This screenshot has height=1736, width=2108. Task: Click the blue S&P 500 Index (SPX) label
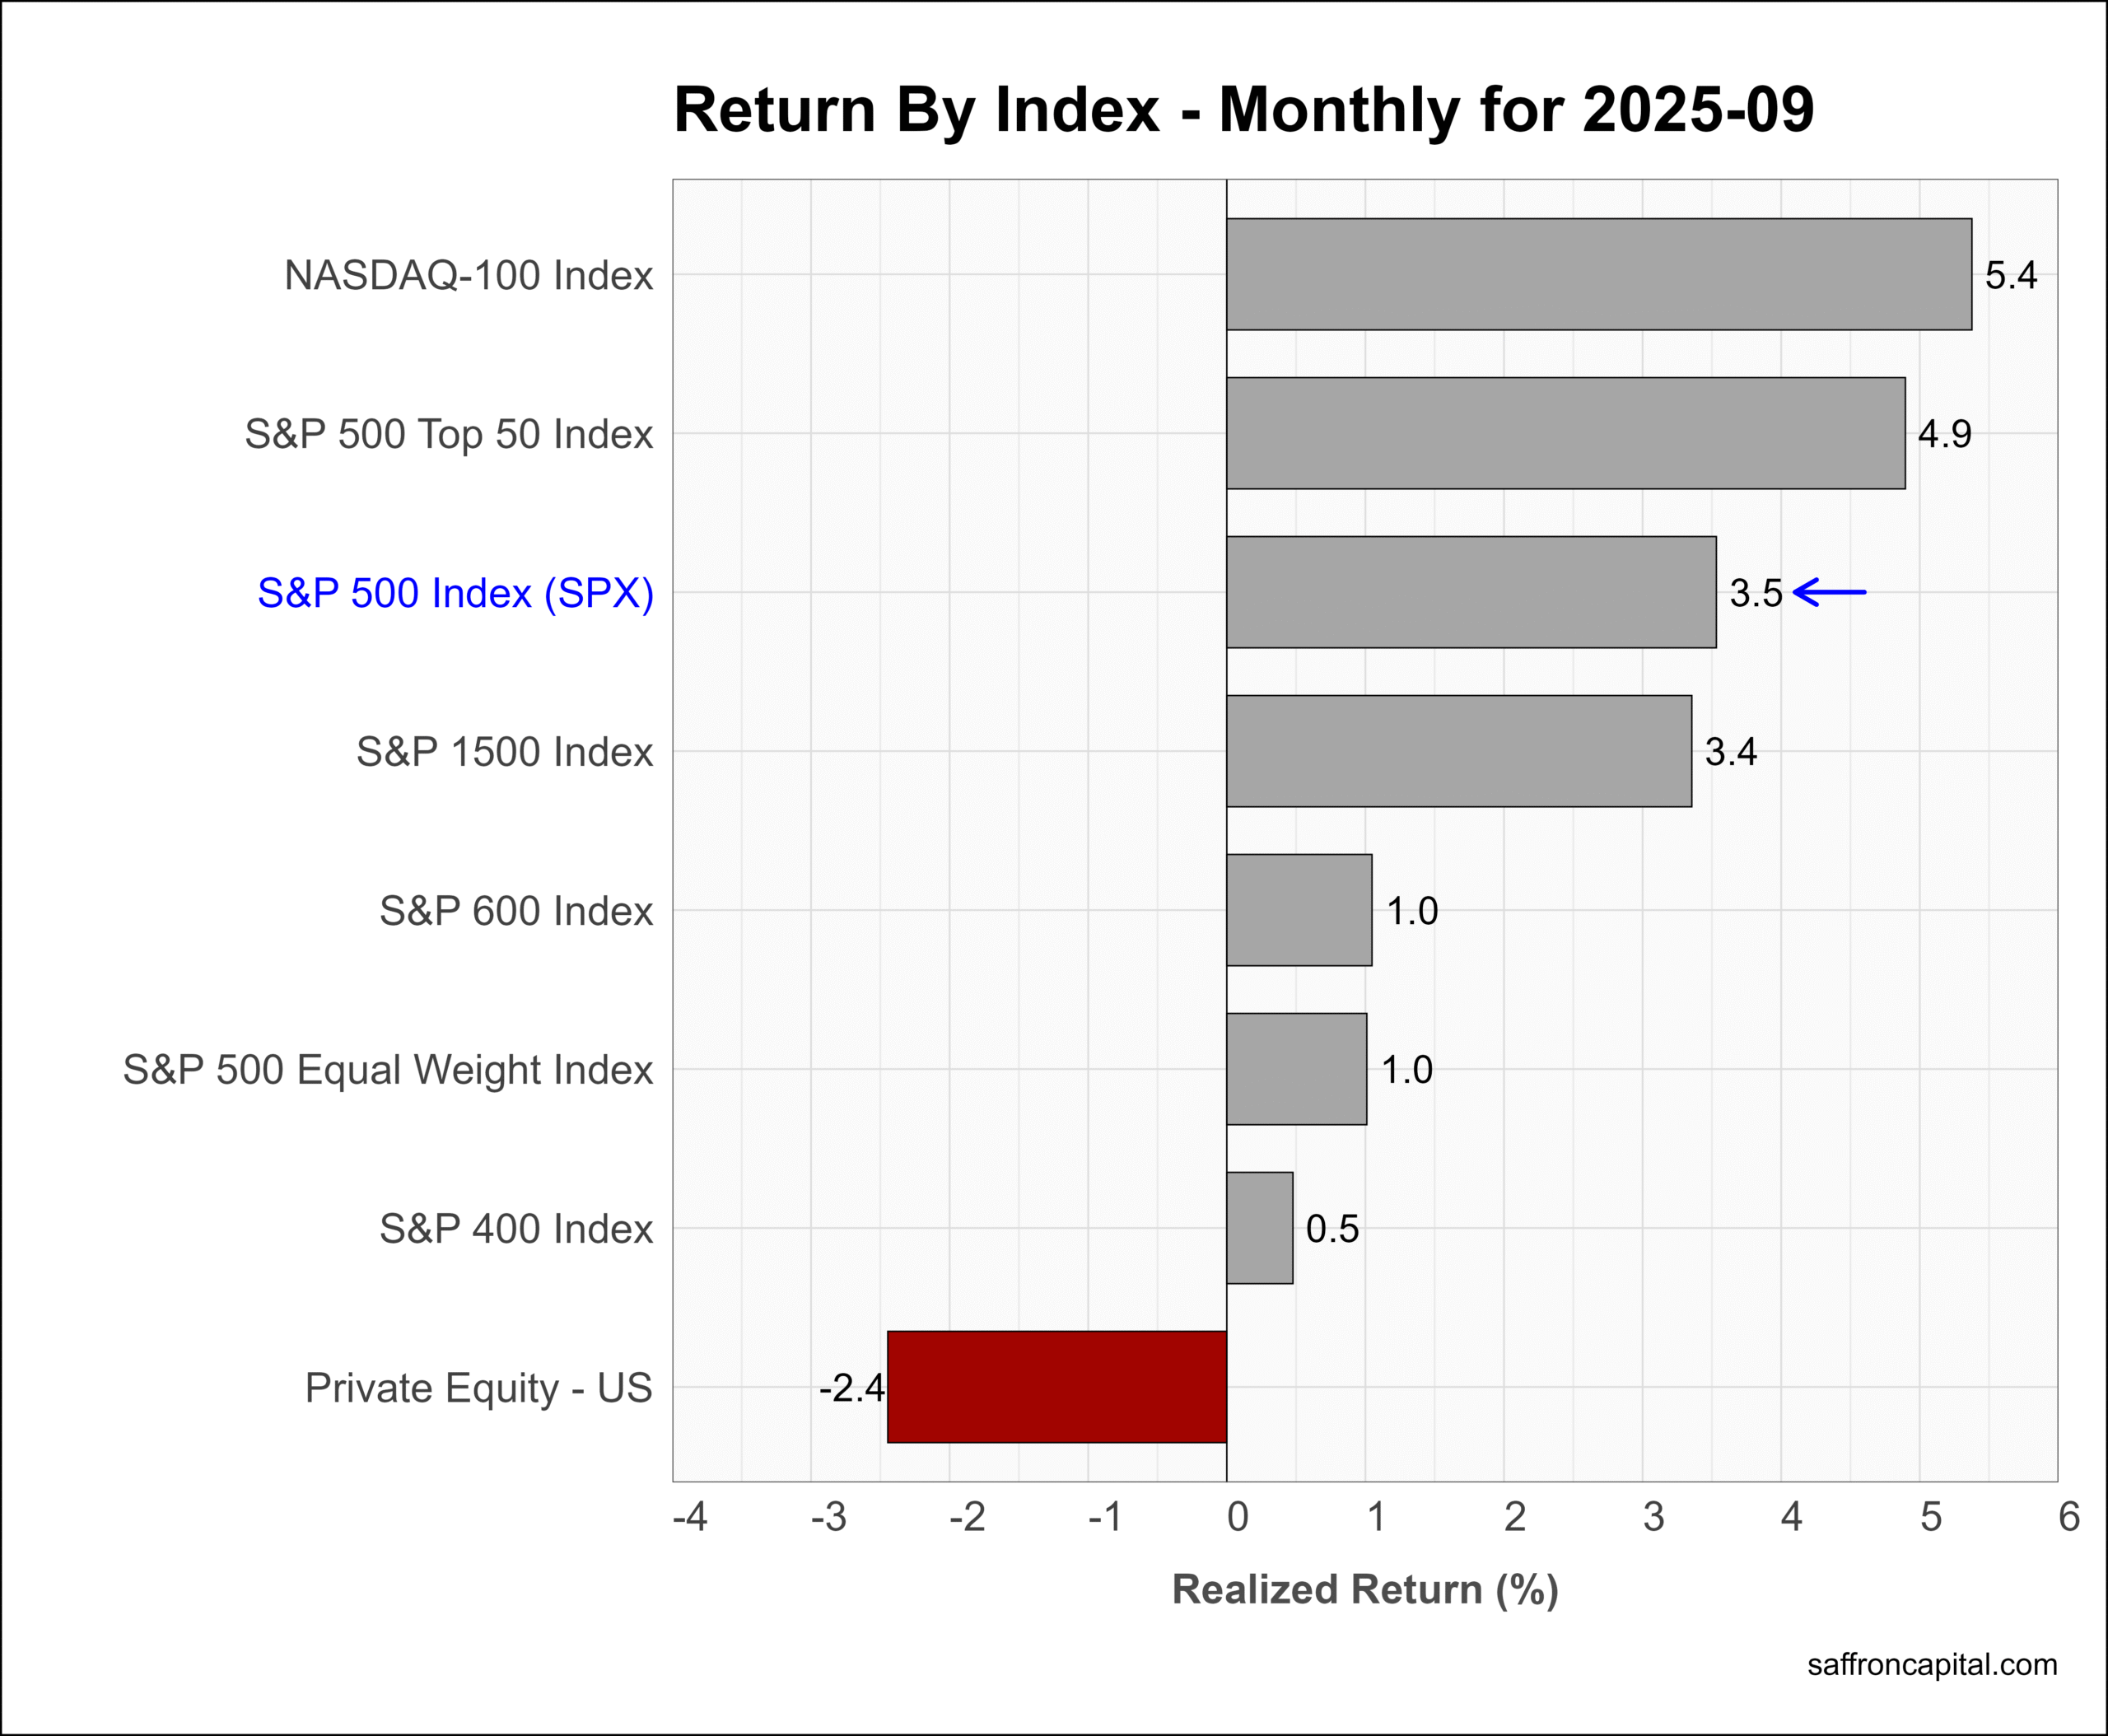455,593
